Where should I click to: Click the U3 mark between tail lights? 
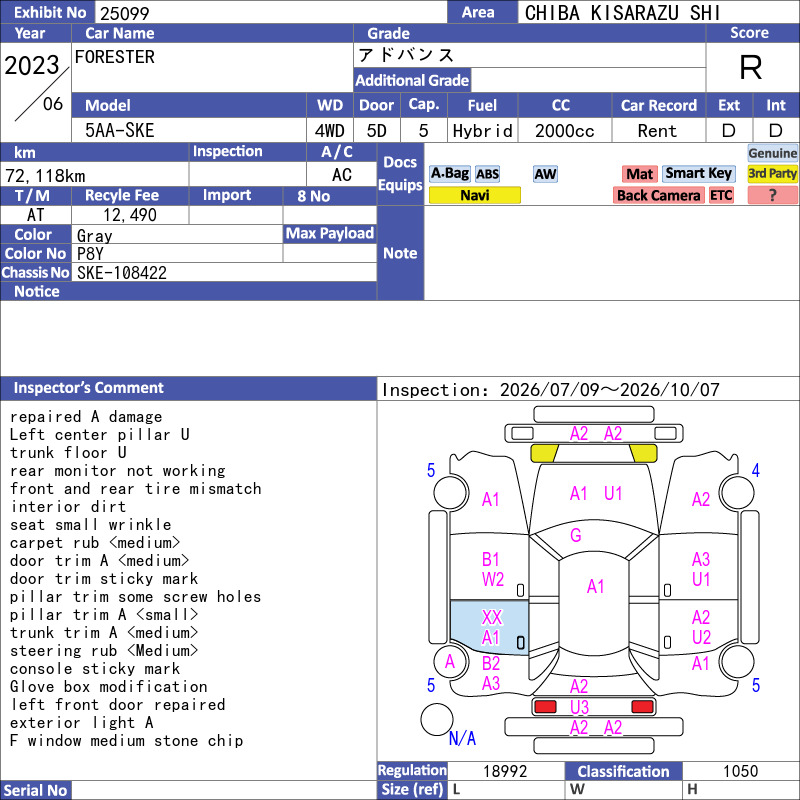[580, 707]
